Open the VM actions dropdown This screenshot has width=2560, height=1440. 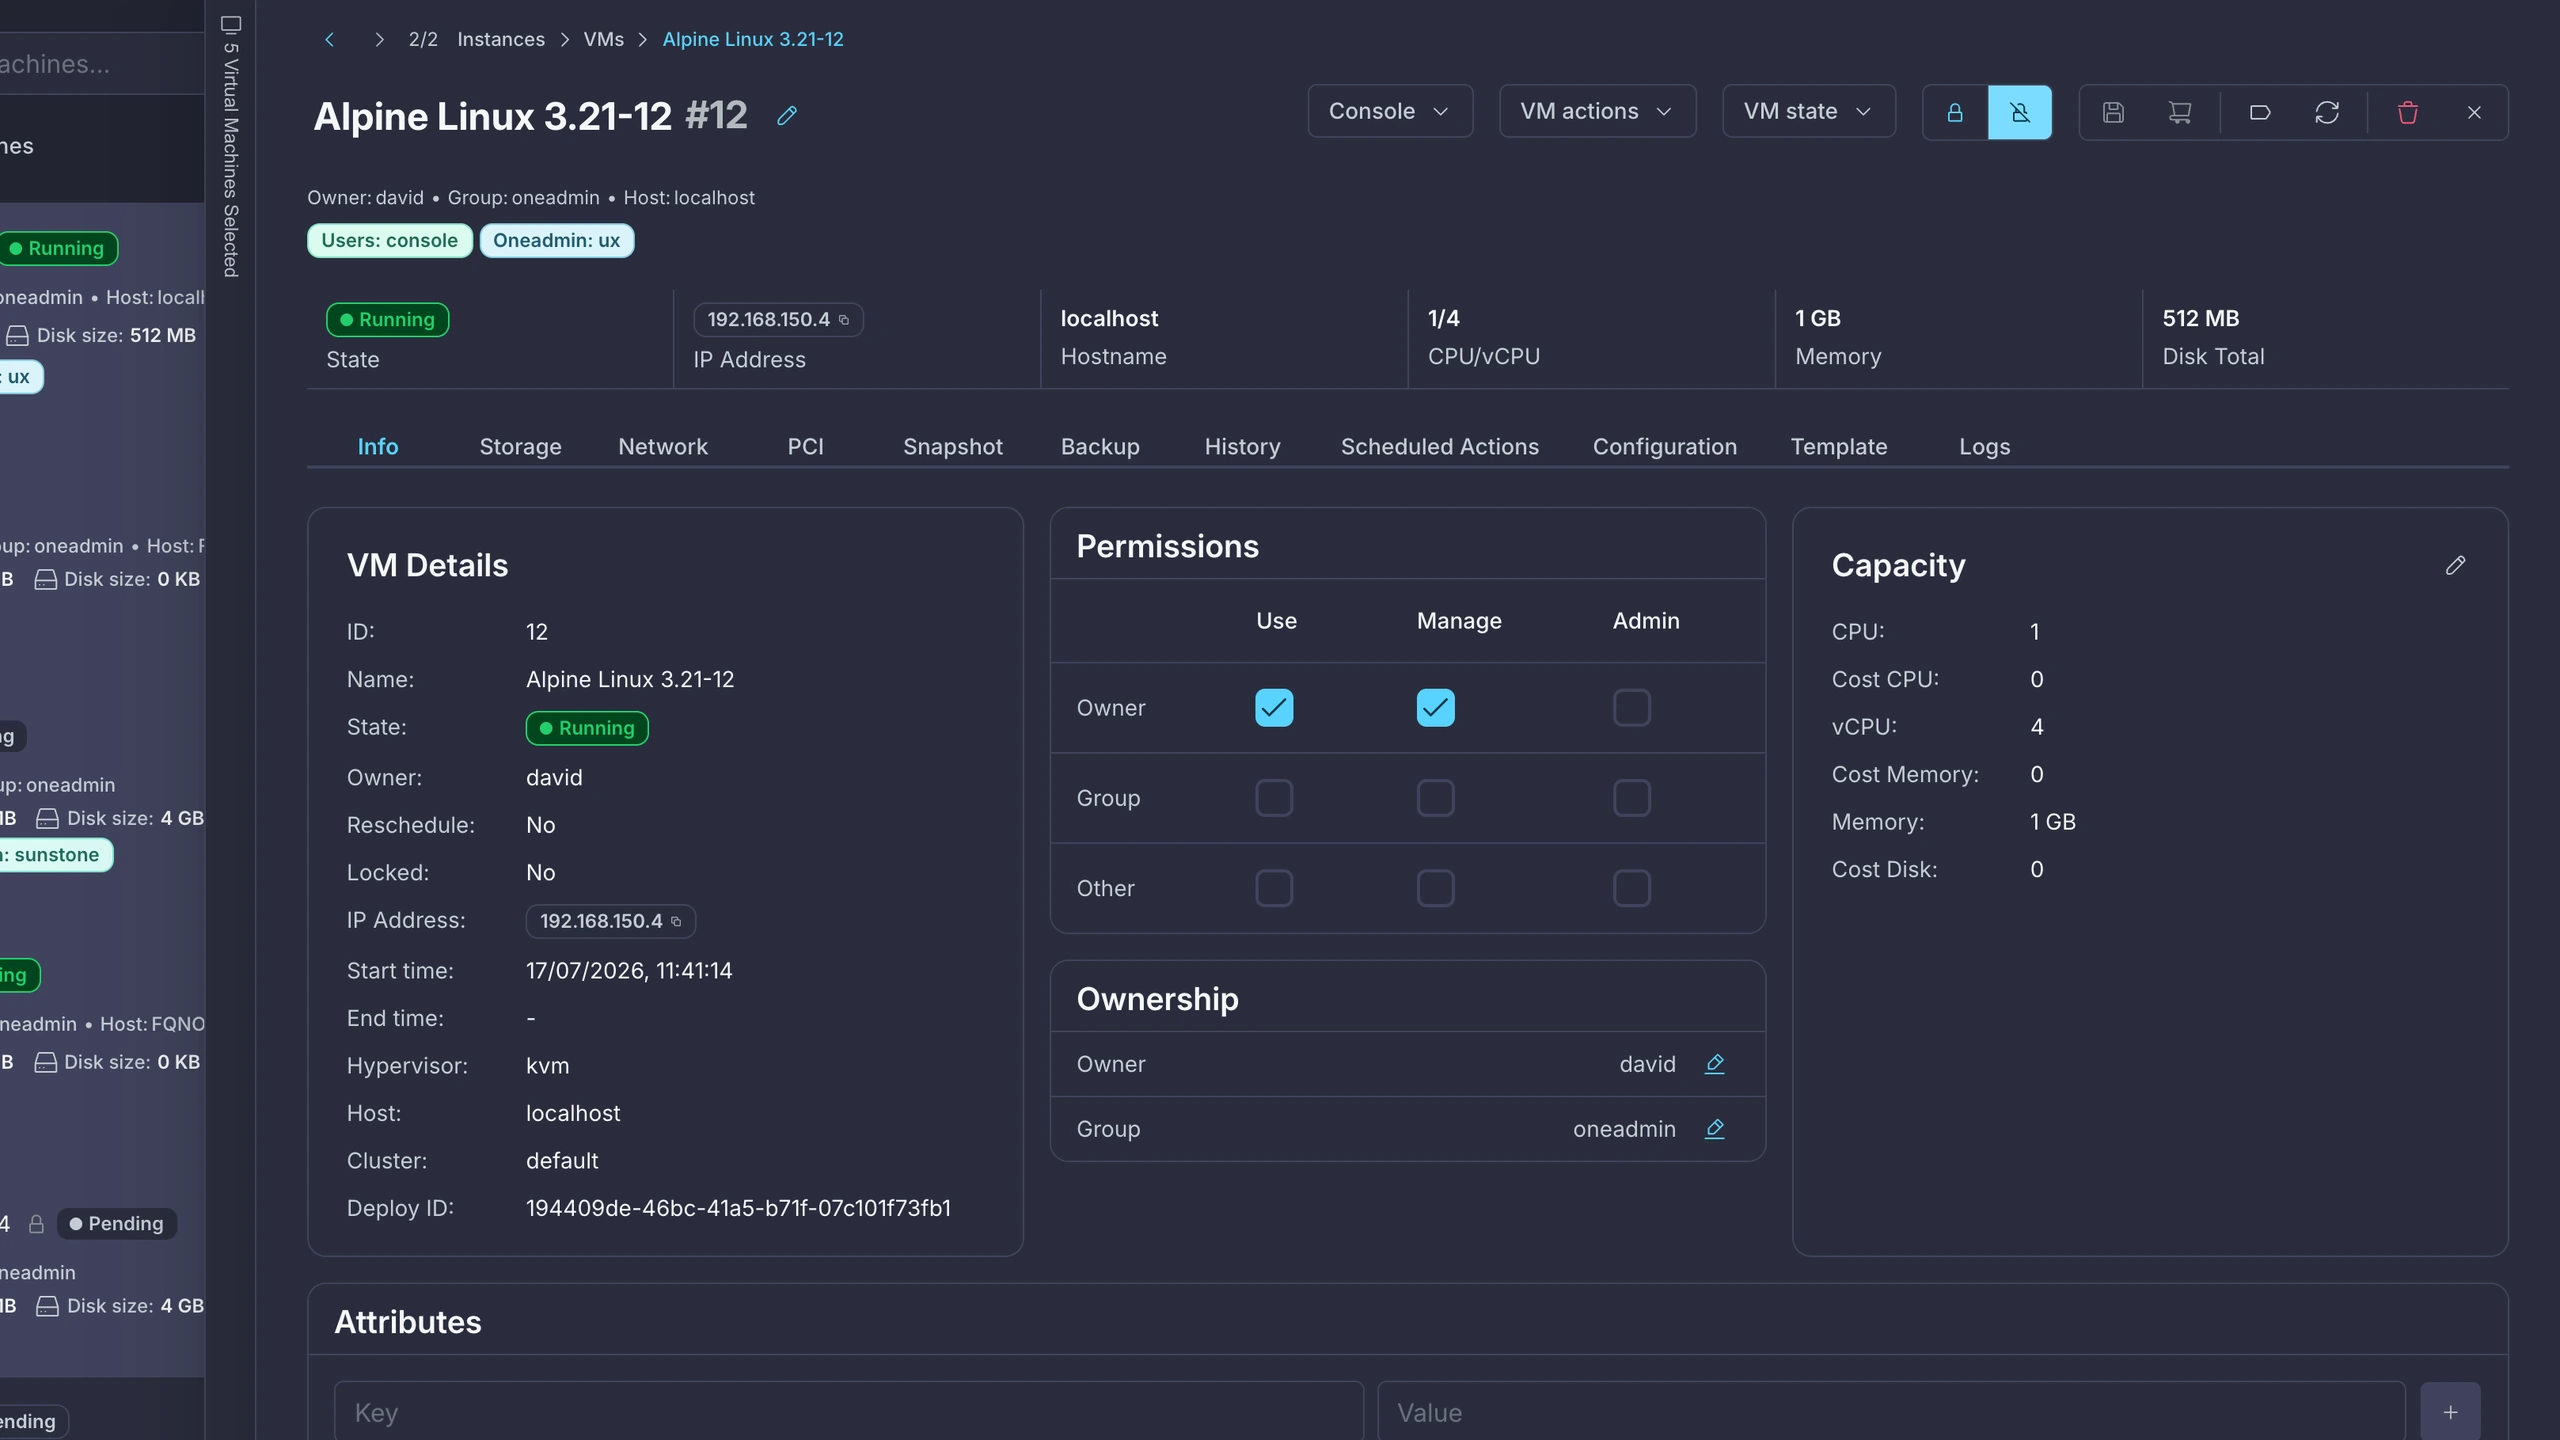click(1597, 111)
